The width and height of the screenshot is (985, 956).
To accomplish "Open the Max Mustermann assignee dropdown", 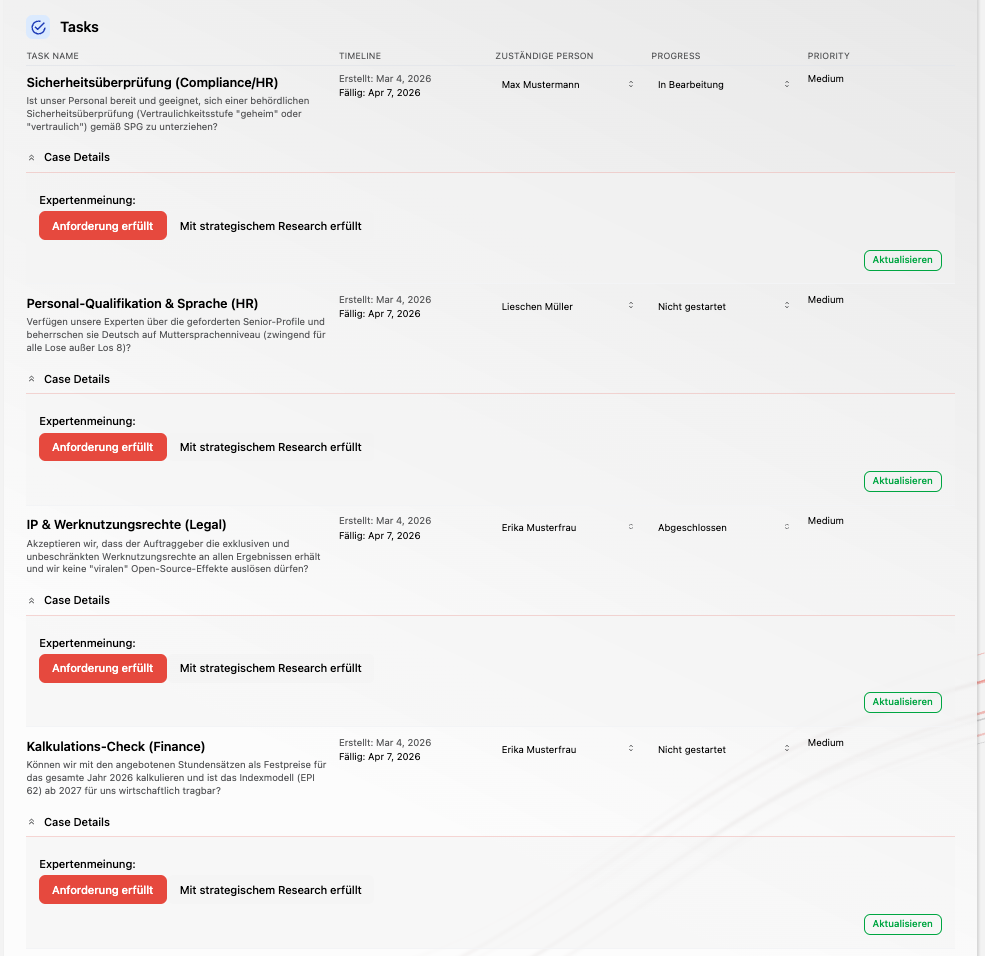I will pos(567,85).
